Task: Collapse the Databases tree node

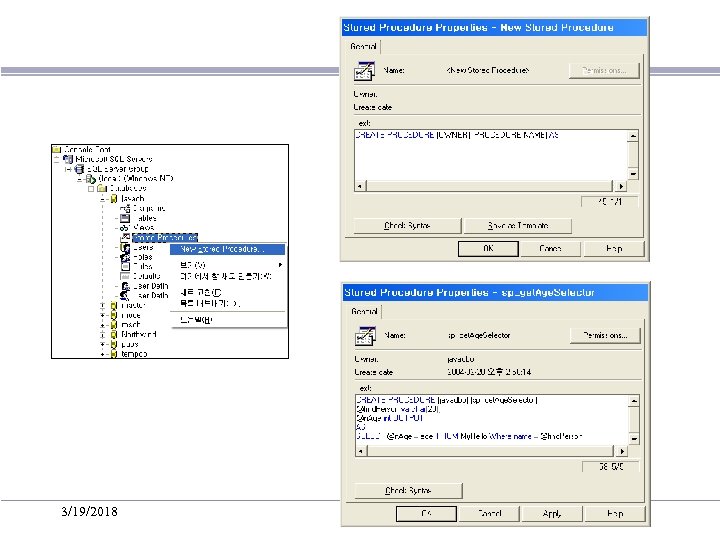Action: 91,189
